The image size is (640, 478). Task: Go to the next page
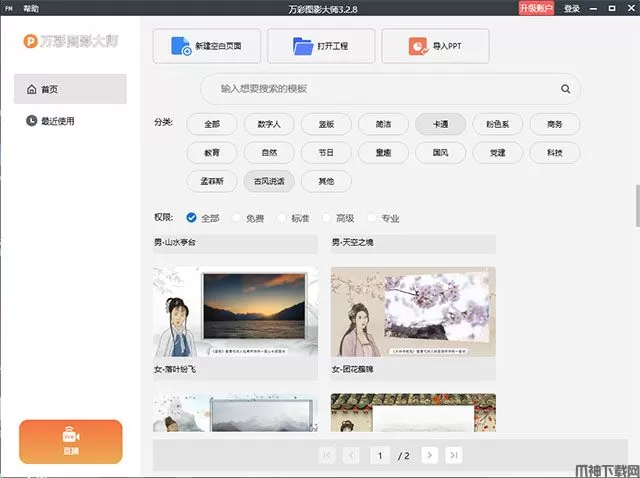click(429, 455)
